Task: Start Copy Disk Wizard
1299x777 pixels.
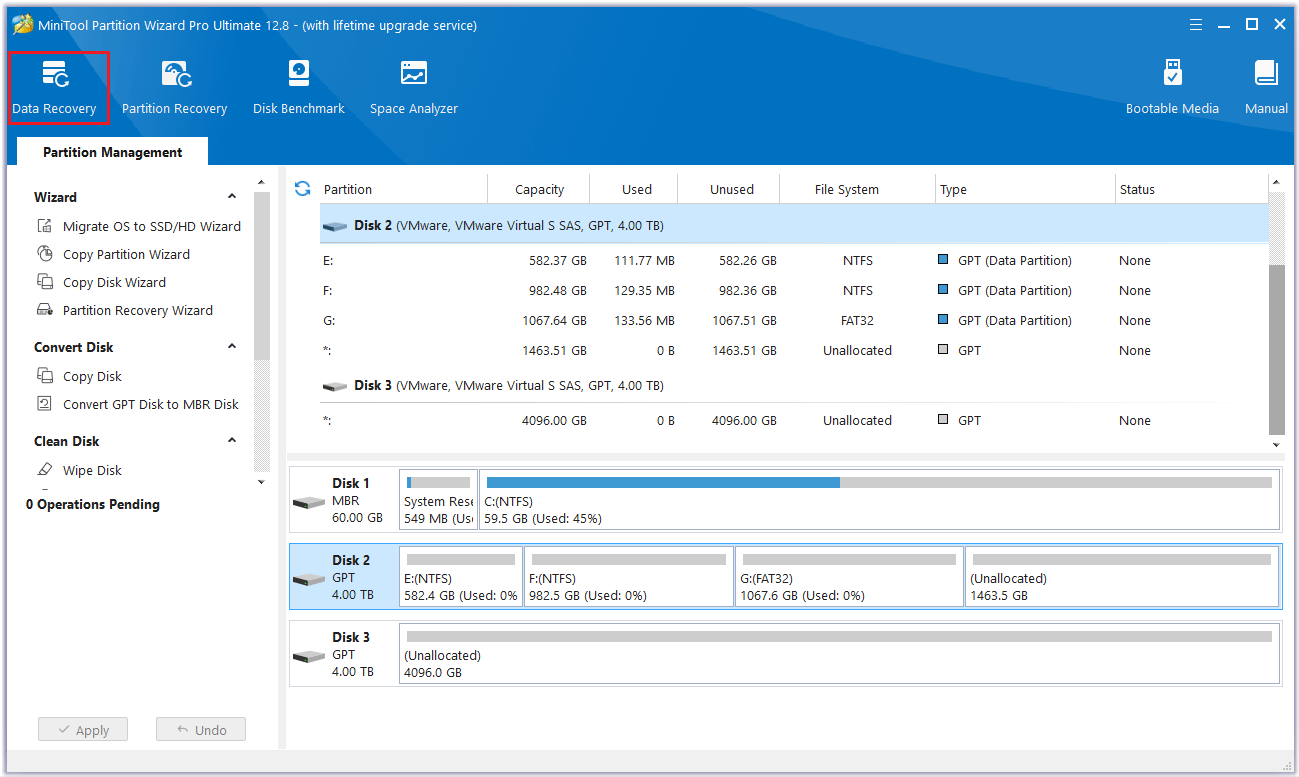Action: click(101, 282)
